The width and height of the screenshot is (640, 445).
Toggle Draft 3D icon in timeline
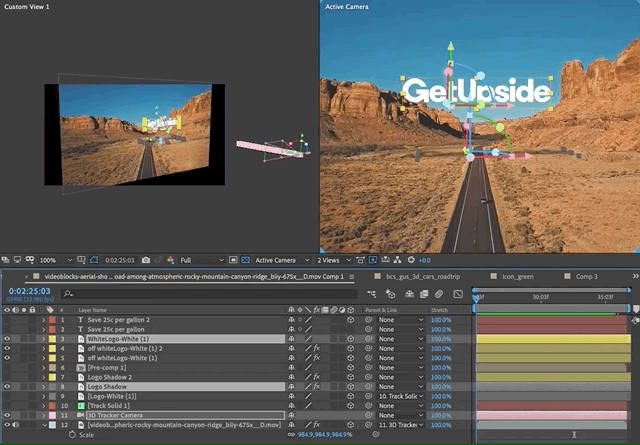click(391, 294)
